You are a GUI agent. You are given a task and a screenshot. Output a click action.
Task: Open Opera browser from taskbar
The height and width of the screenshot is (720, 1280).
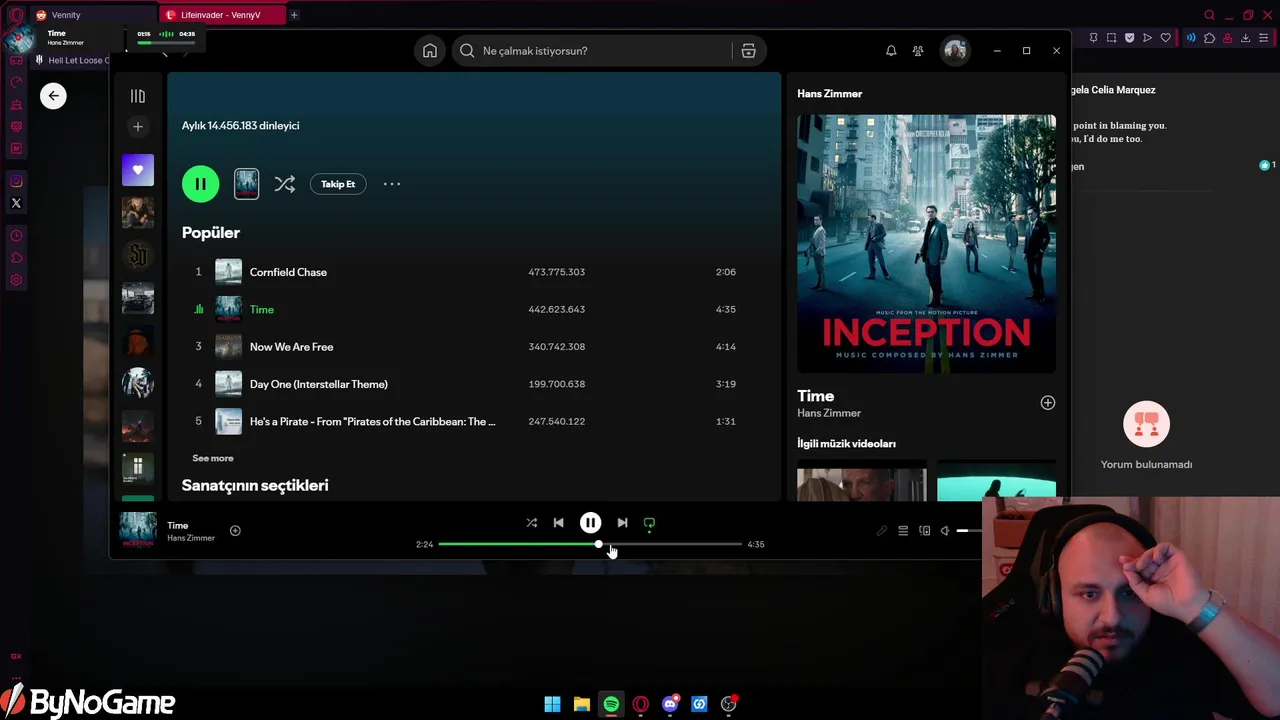(640, 704)
